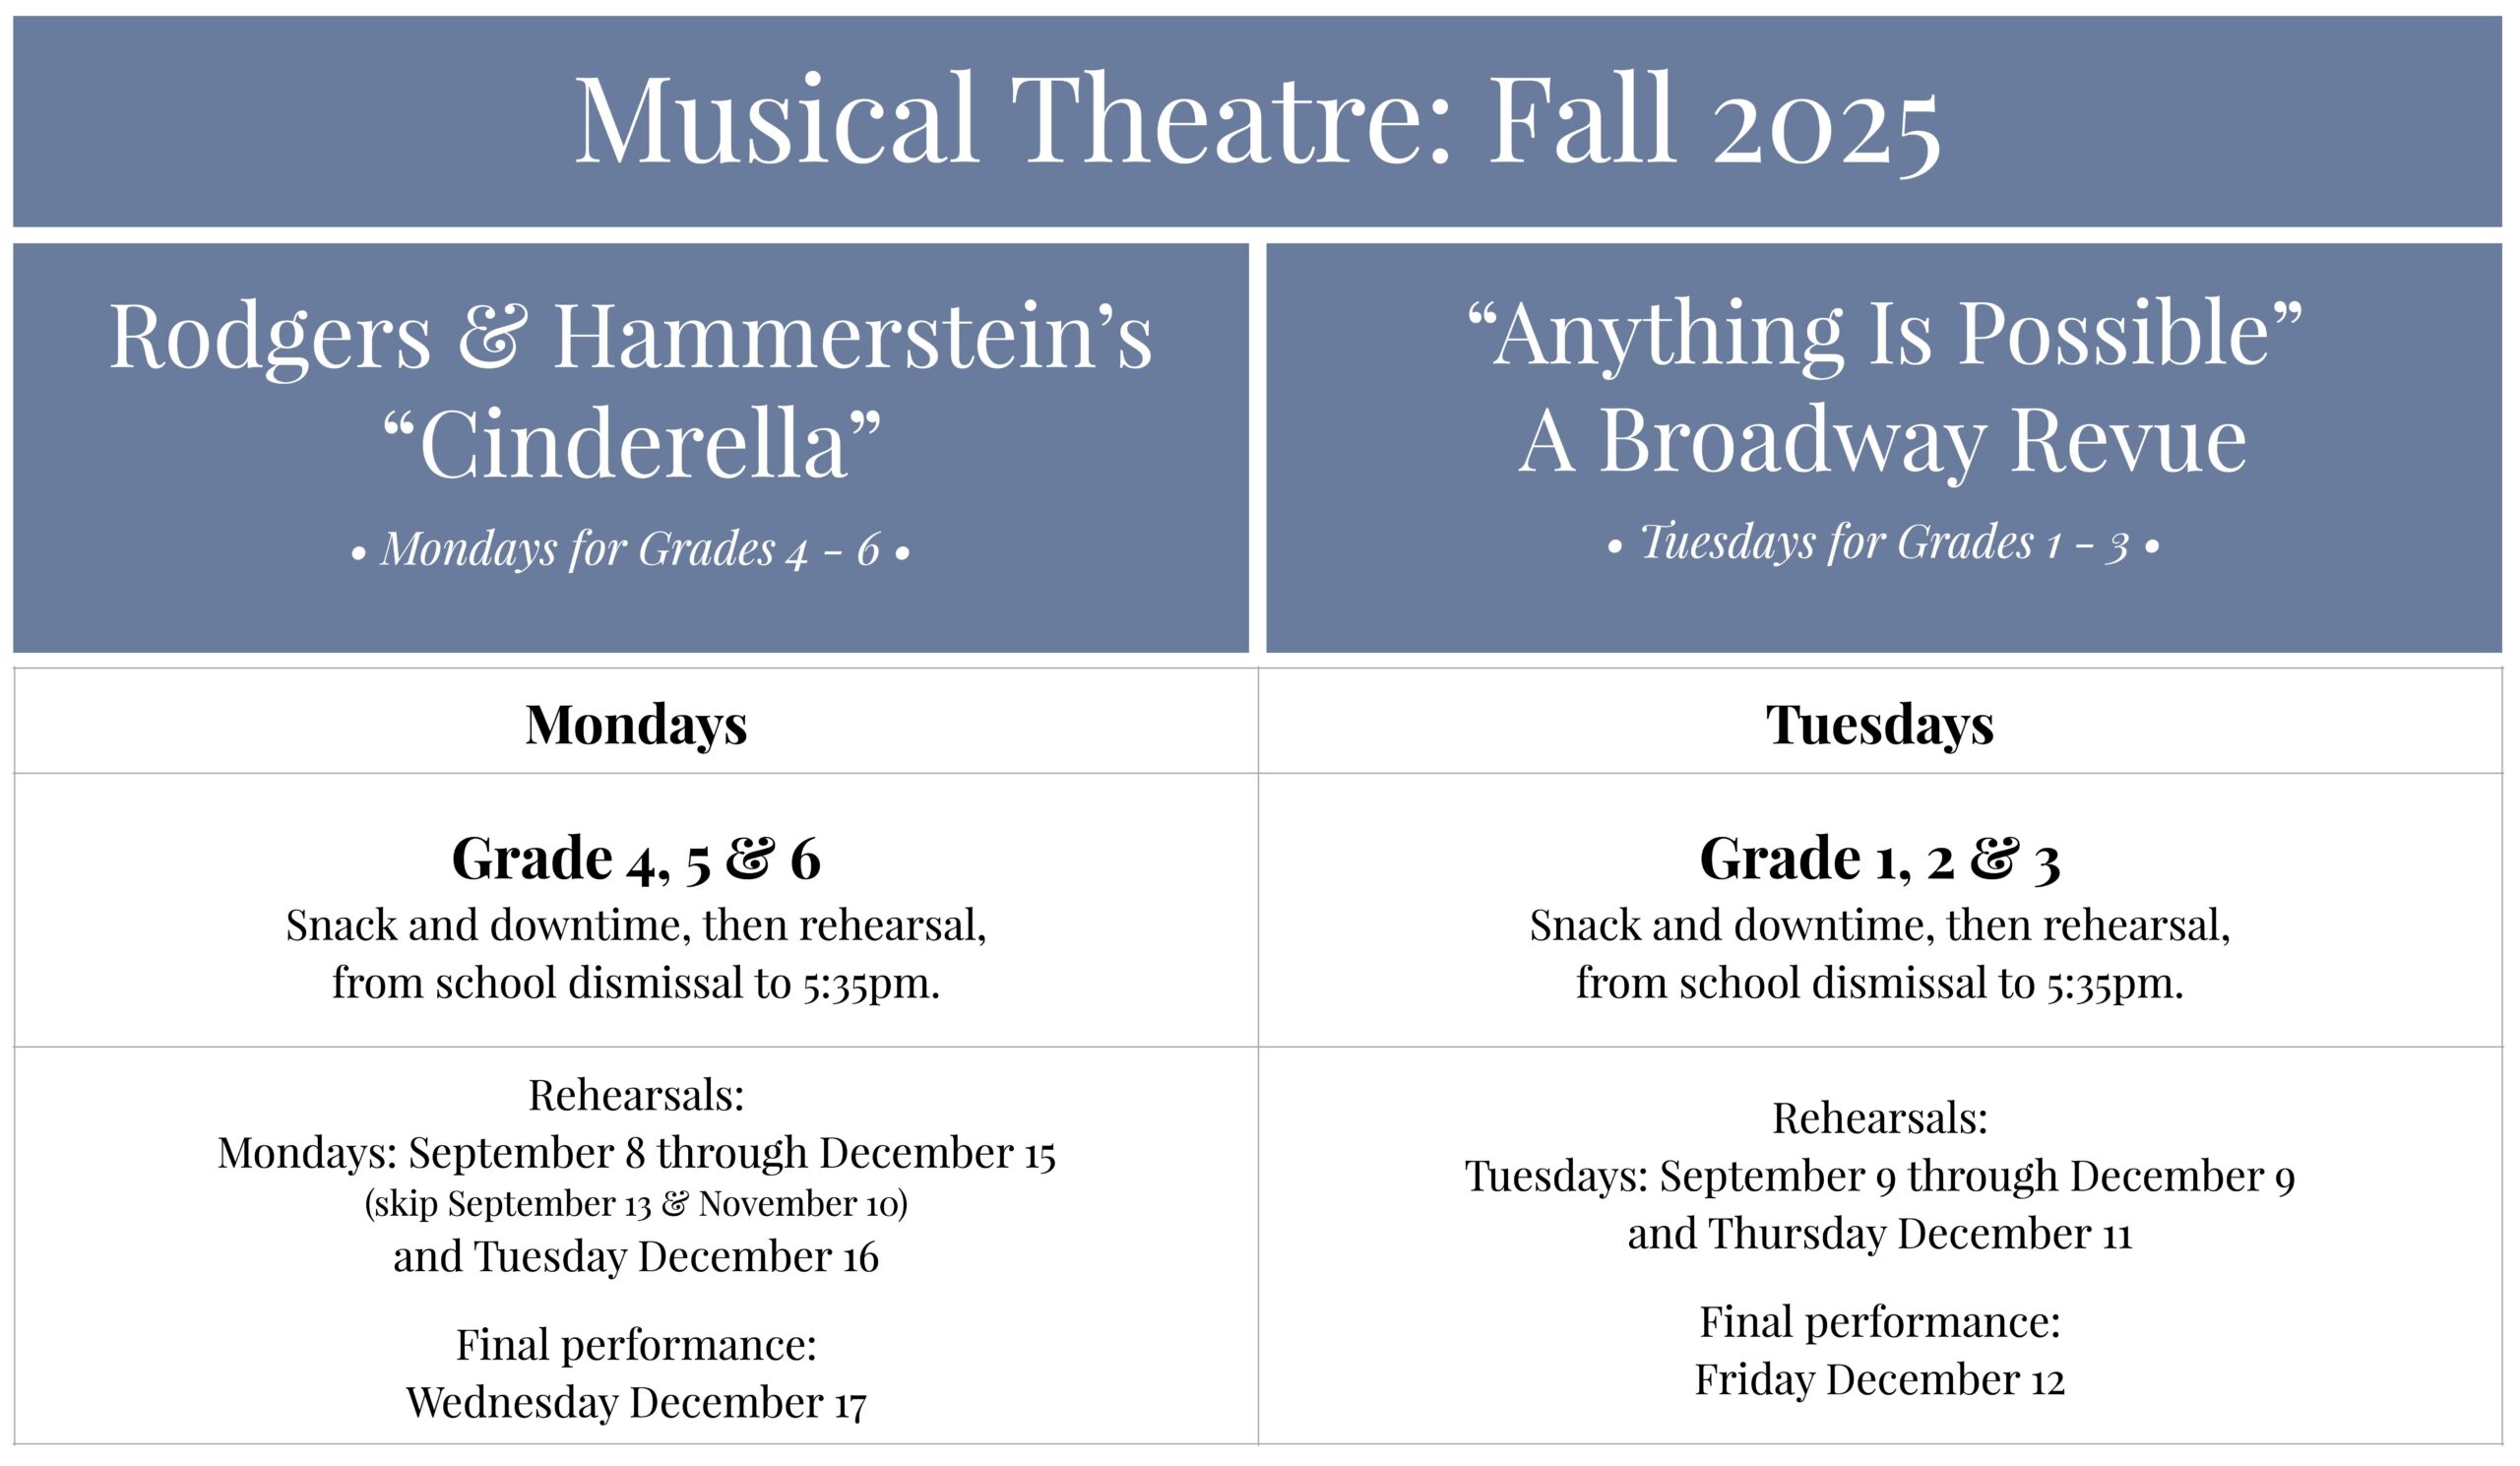This screenshot has width=2520, height=1466.
Task: Click Mondays: September 8 through December 15
Action: [636, 1153]
